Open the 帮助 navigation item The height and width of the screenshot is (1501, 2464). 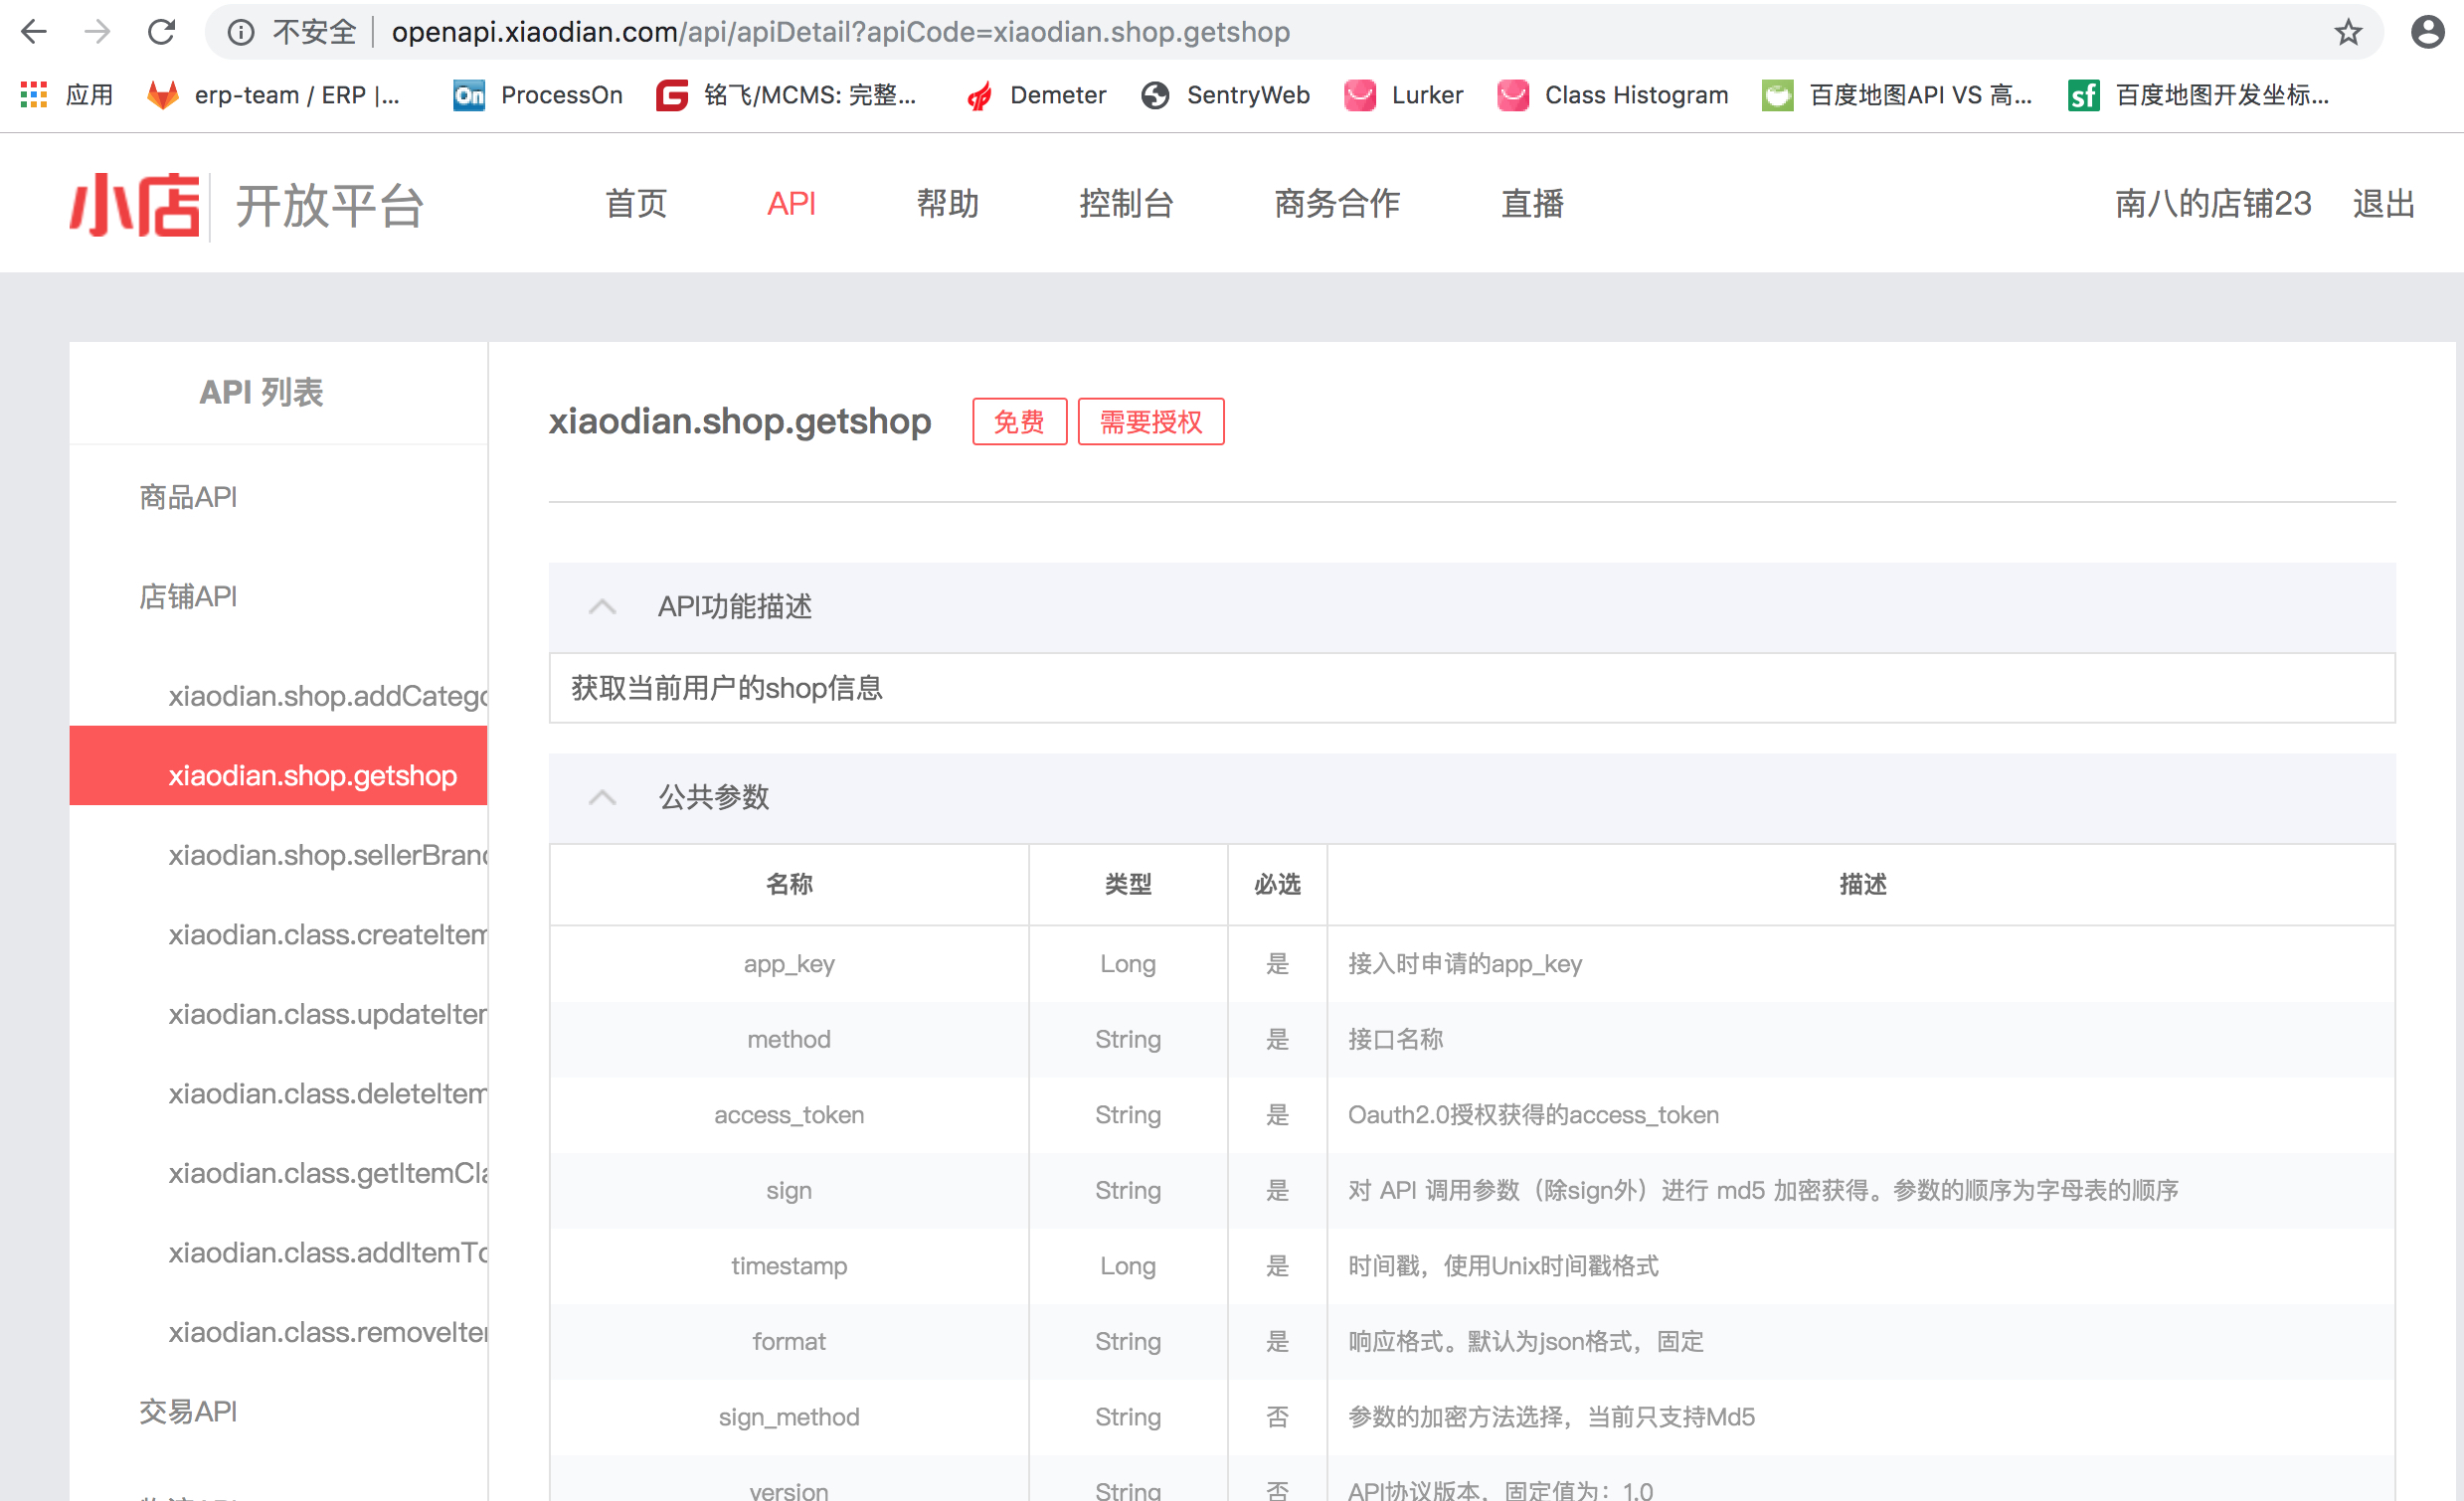pos(947,203)
